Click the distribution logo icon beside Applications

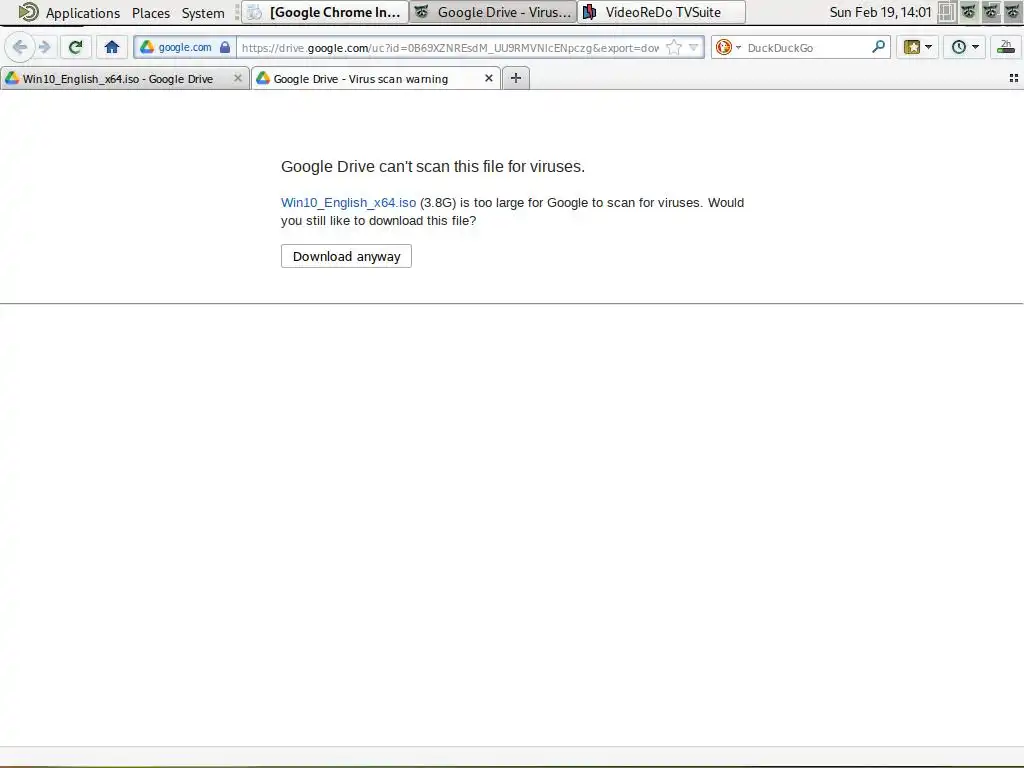[28, 12]
